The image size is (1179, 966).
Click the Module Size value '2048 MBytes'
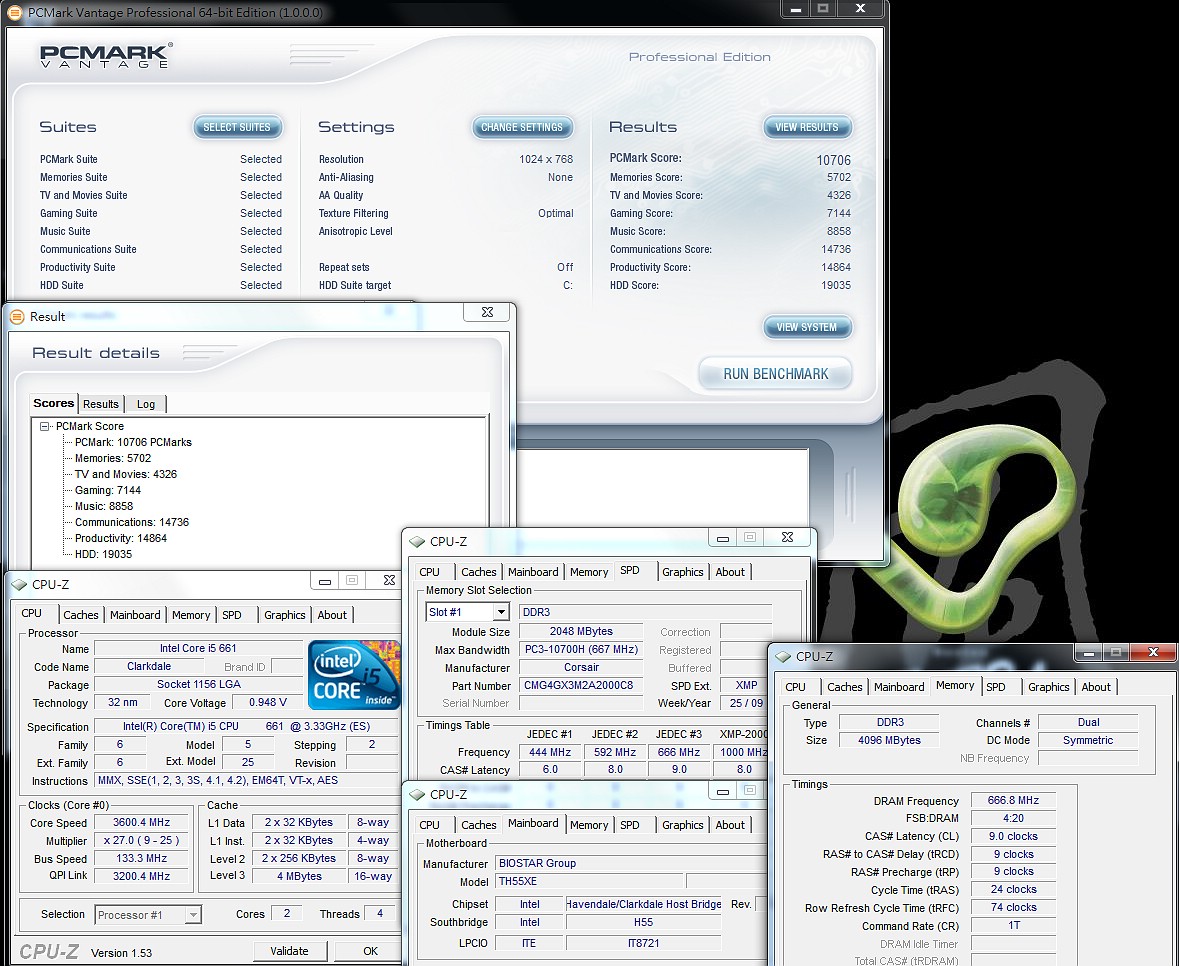coord(581,631)
